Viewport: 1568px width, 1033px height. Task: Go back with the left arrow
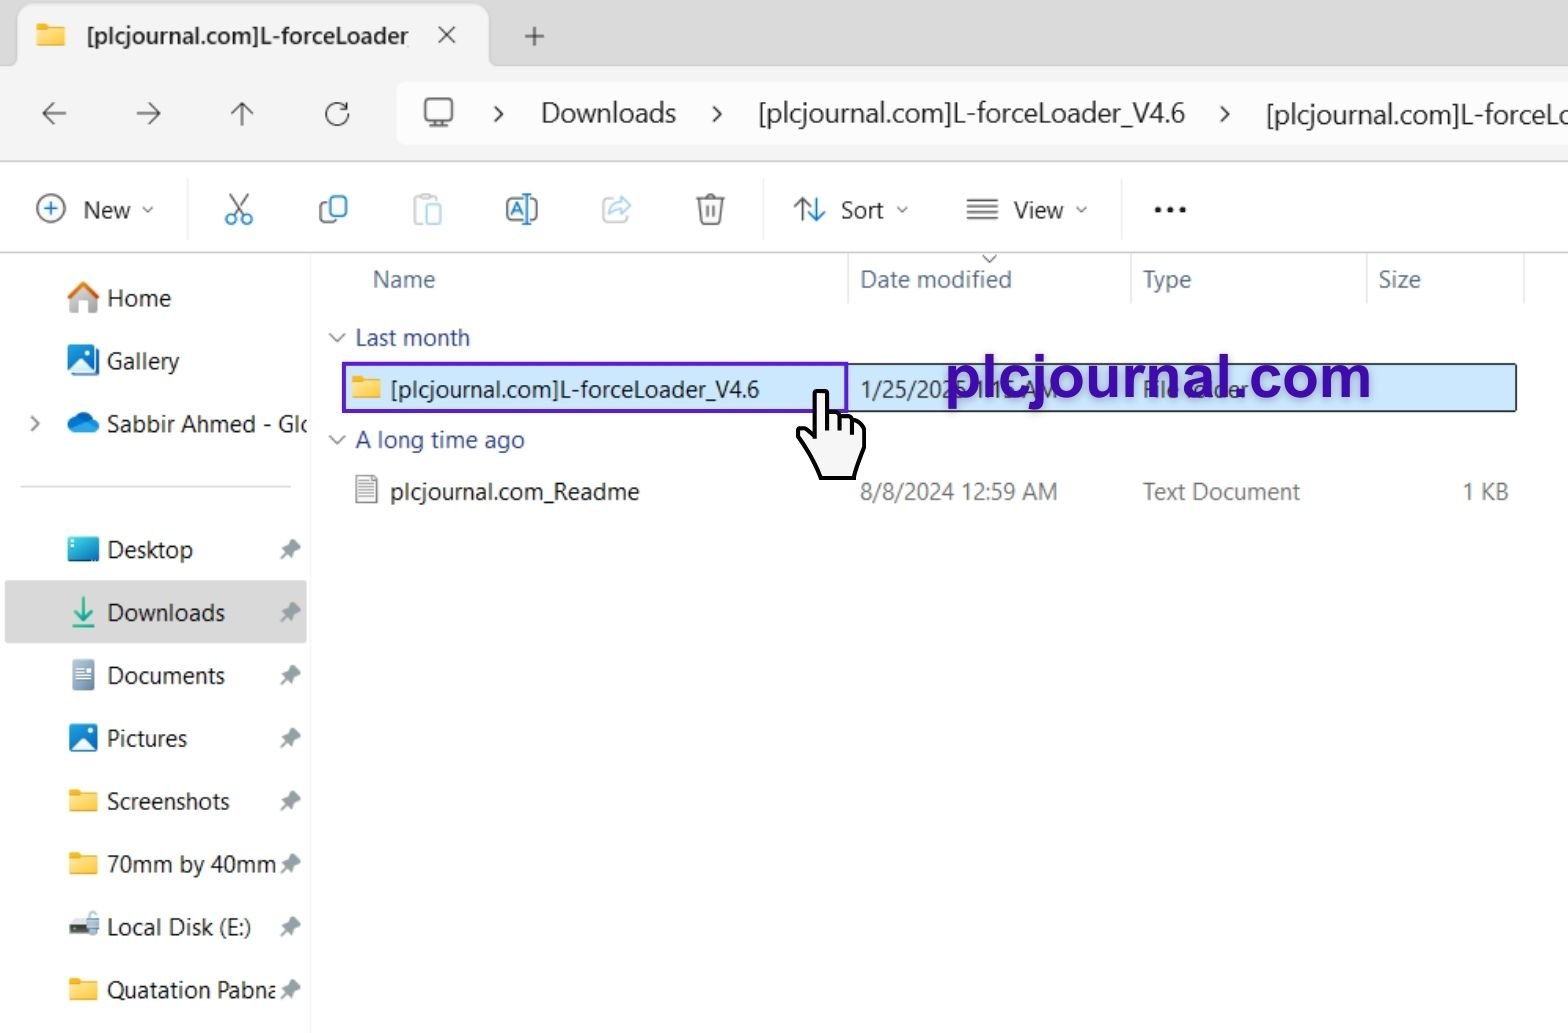click(x=54, y=114)
